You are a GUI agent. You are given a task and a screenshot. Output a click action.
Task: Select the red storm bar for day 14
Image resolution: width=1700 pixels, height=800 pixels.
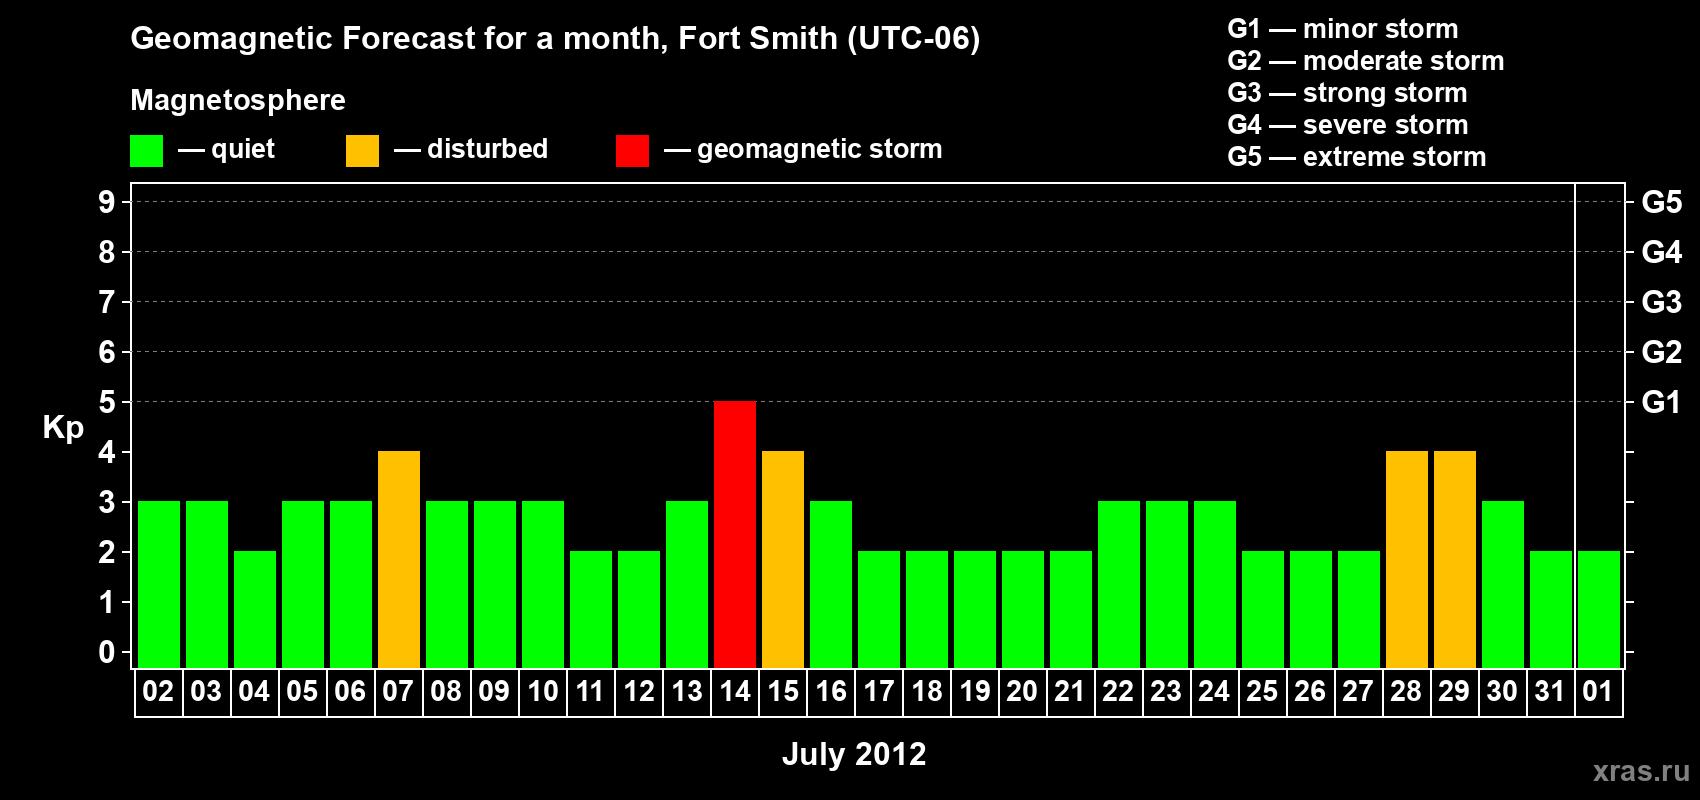click(735, 534)
